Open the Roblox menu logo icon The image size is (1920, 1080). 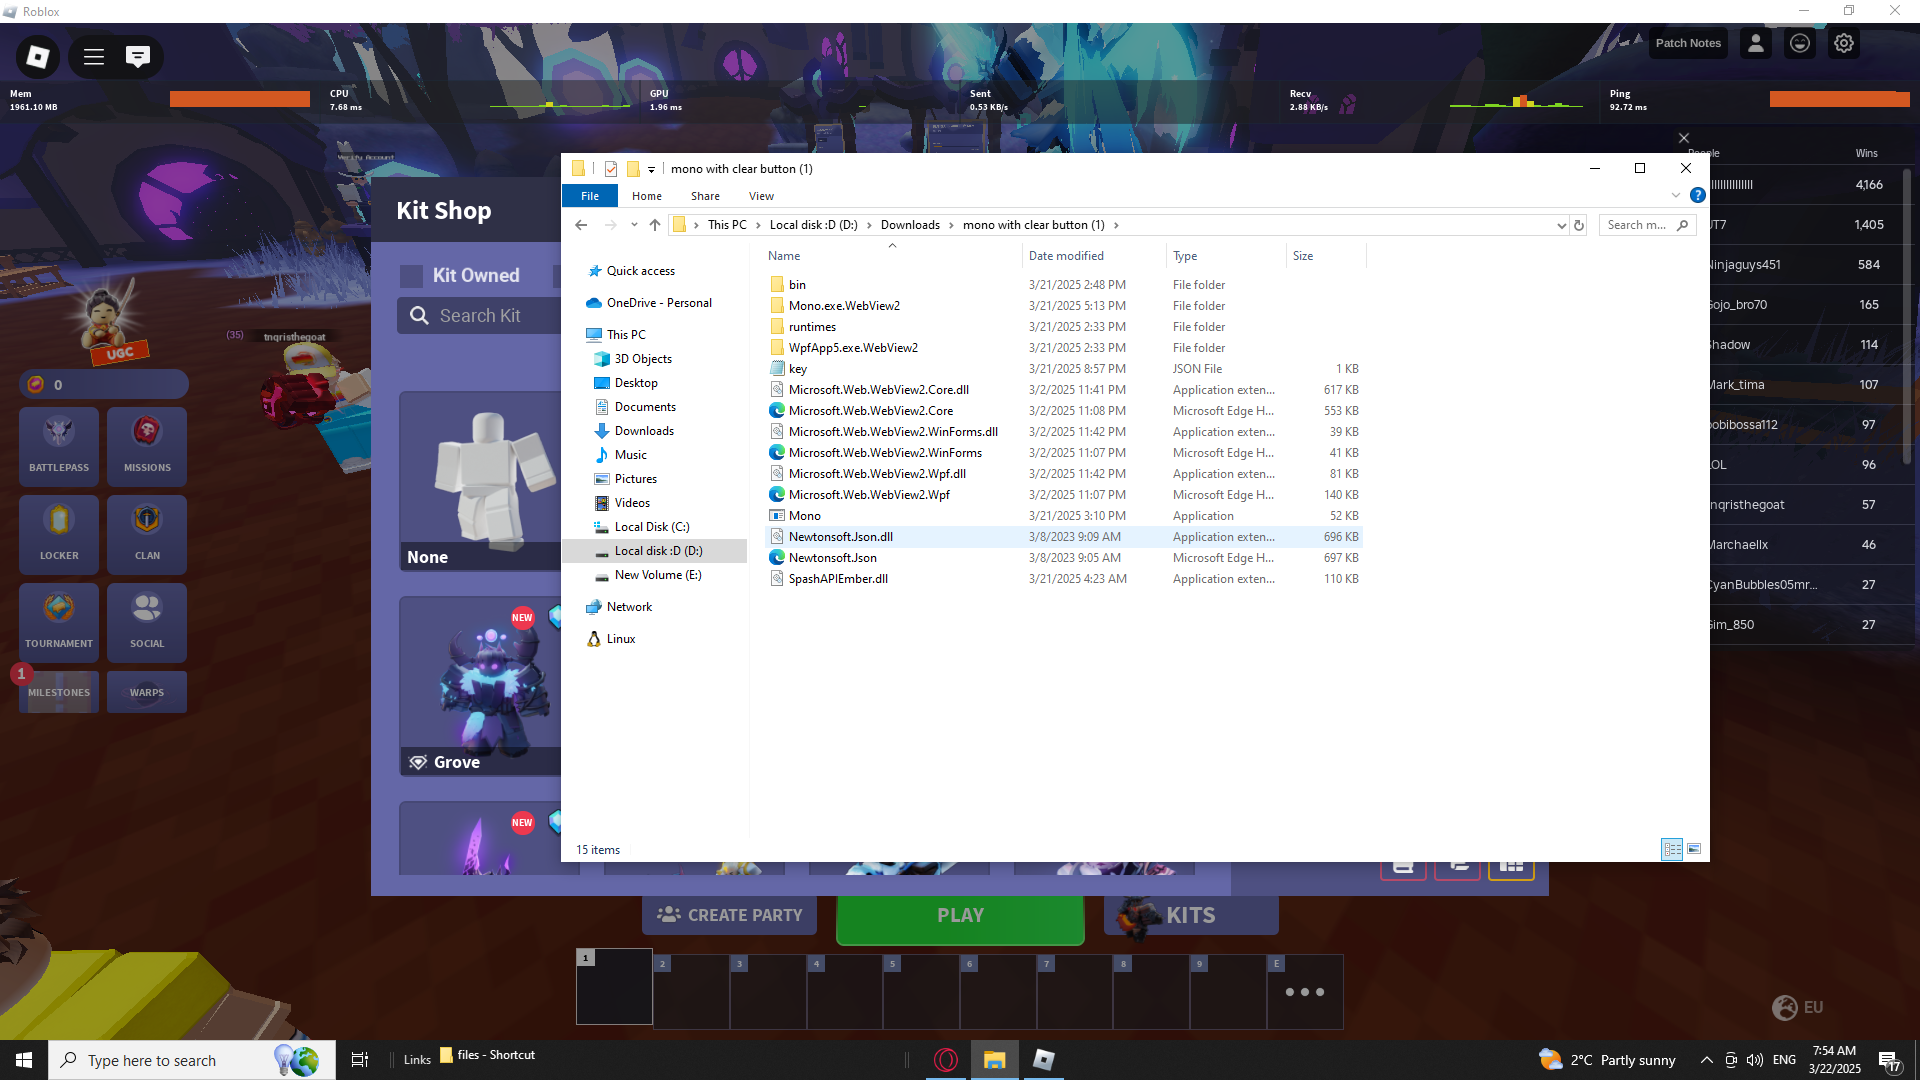point(38,57)
